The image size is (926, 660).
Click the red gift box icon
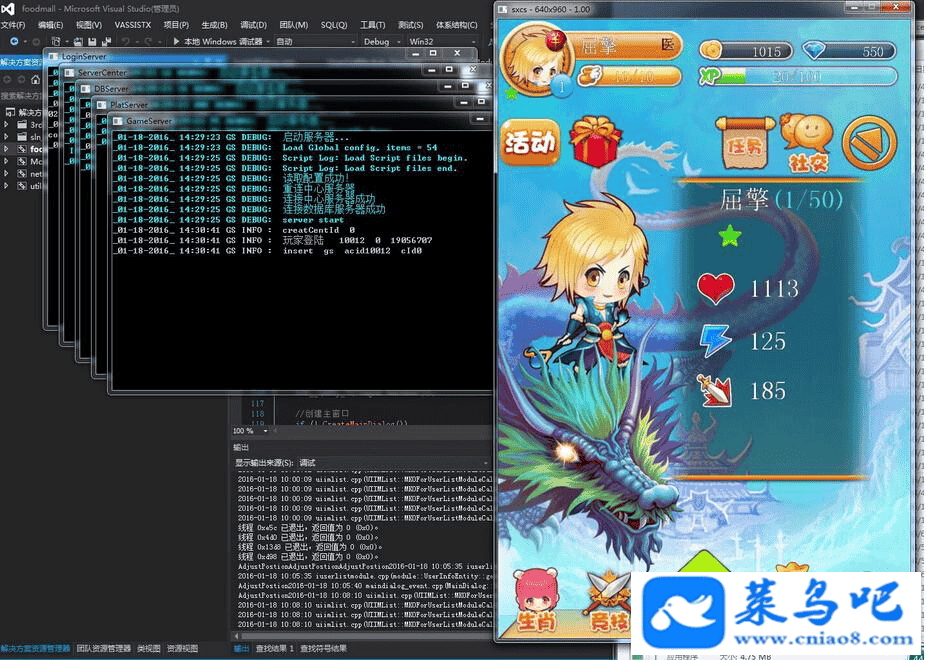click(596, 141)
